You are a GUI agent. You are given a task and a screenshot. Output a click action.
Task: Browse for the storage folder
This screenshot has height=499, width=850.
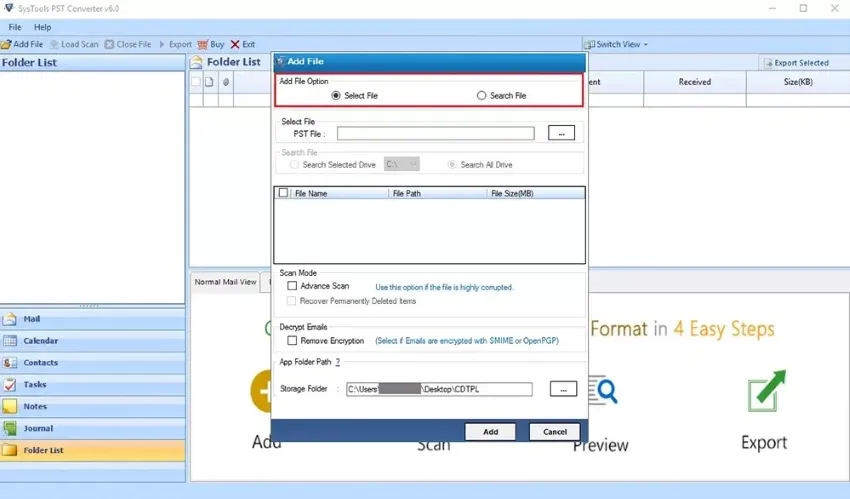click(563, 389)
